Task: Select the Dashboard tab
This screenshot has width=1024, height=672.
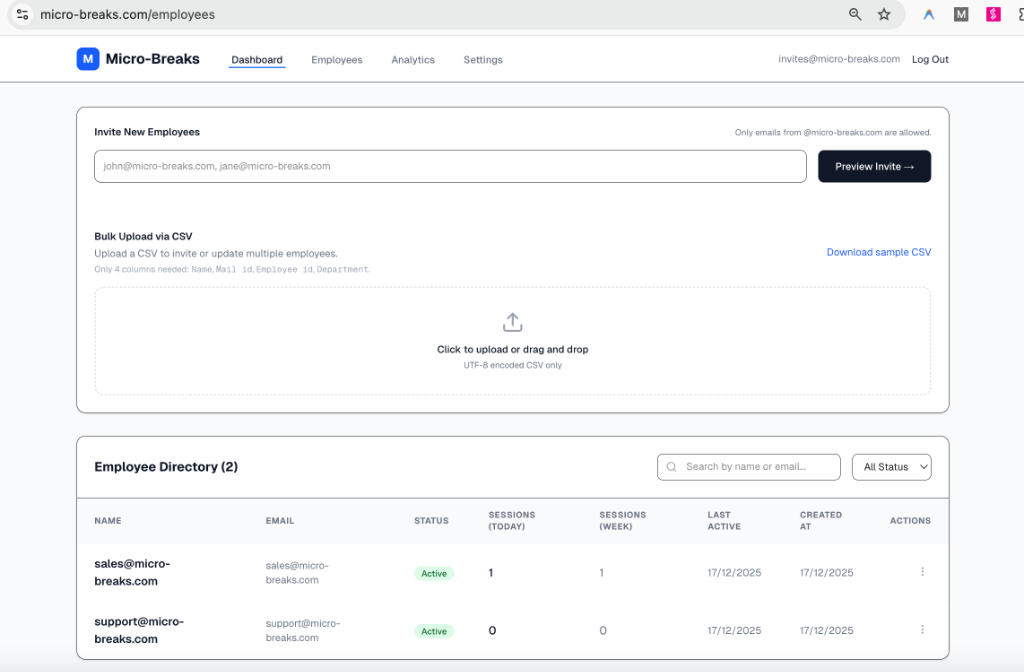Action: pyautogui.click(x=257, y=60)
